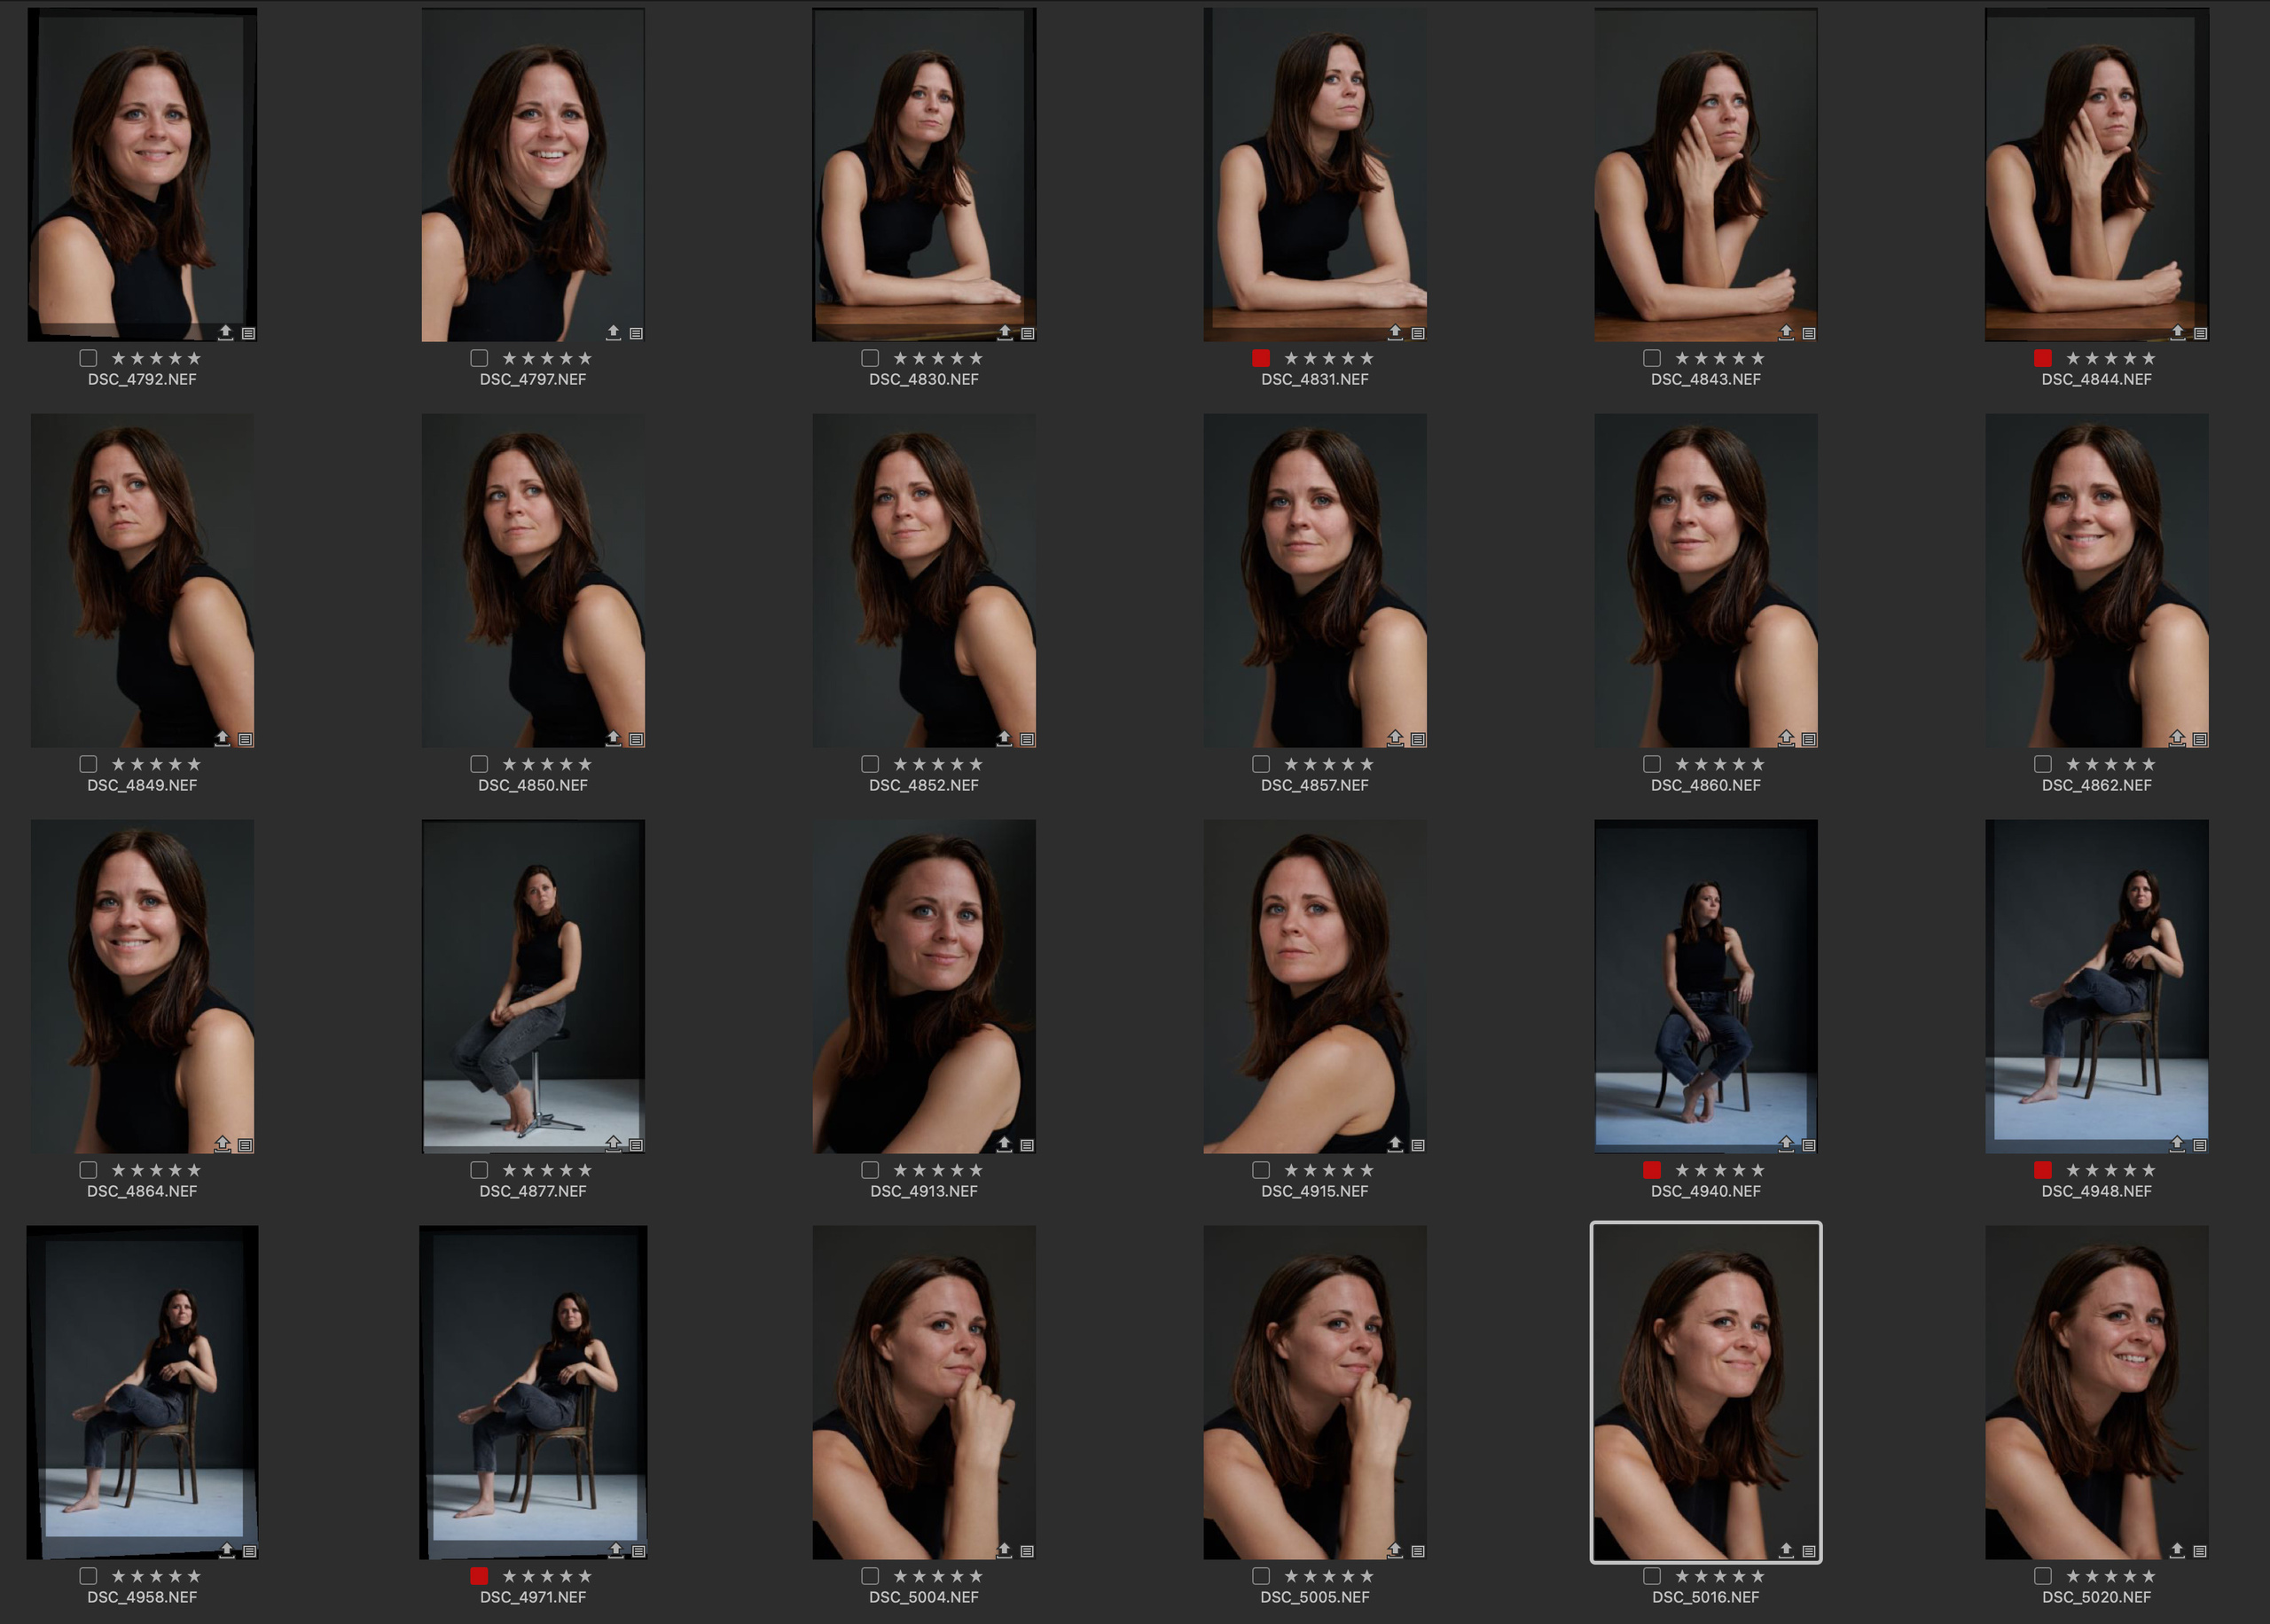Click the first star under DSC_4913.NEF

coord(899,1170)
